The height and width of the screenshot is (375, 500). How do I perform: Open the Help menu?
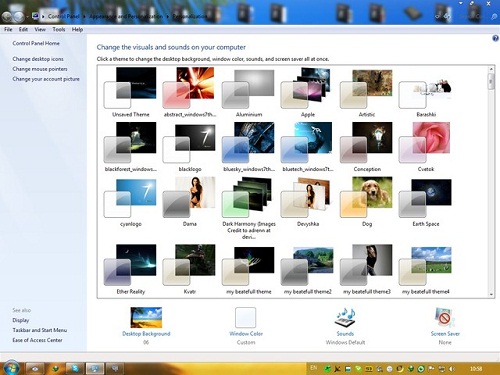click(77, 29)
